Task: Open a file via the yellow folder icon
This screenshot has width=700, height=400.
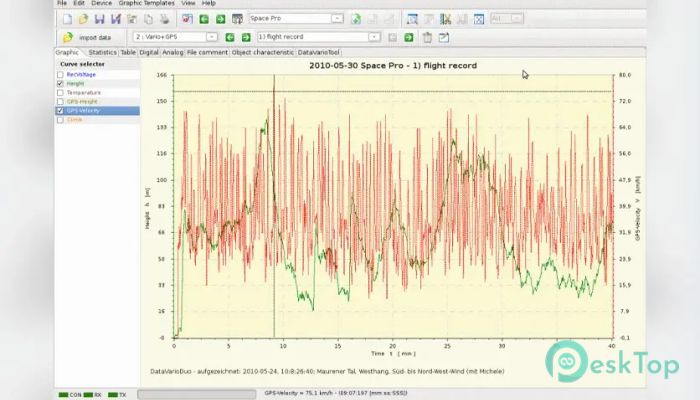Action: [x=83, y=19]
